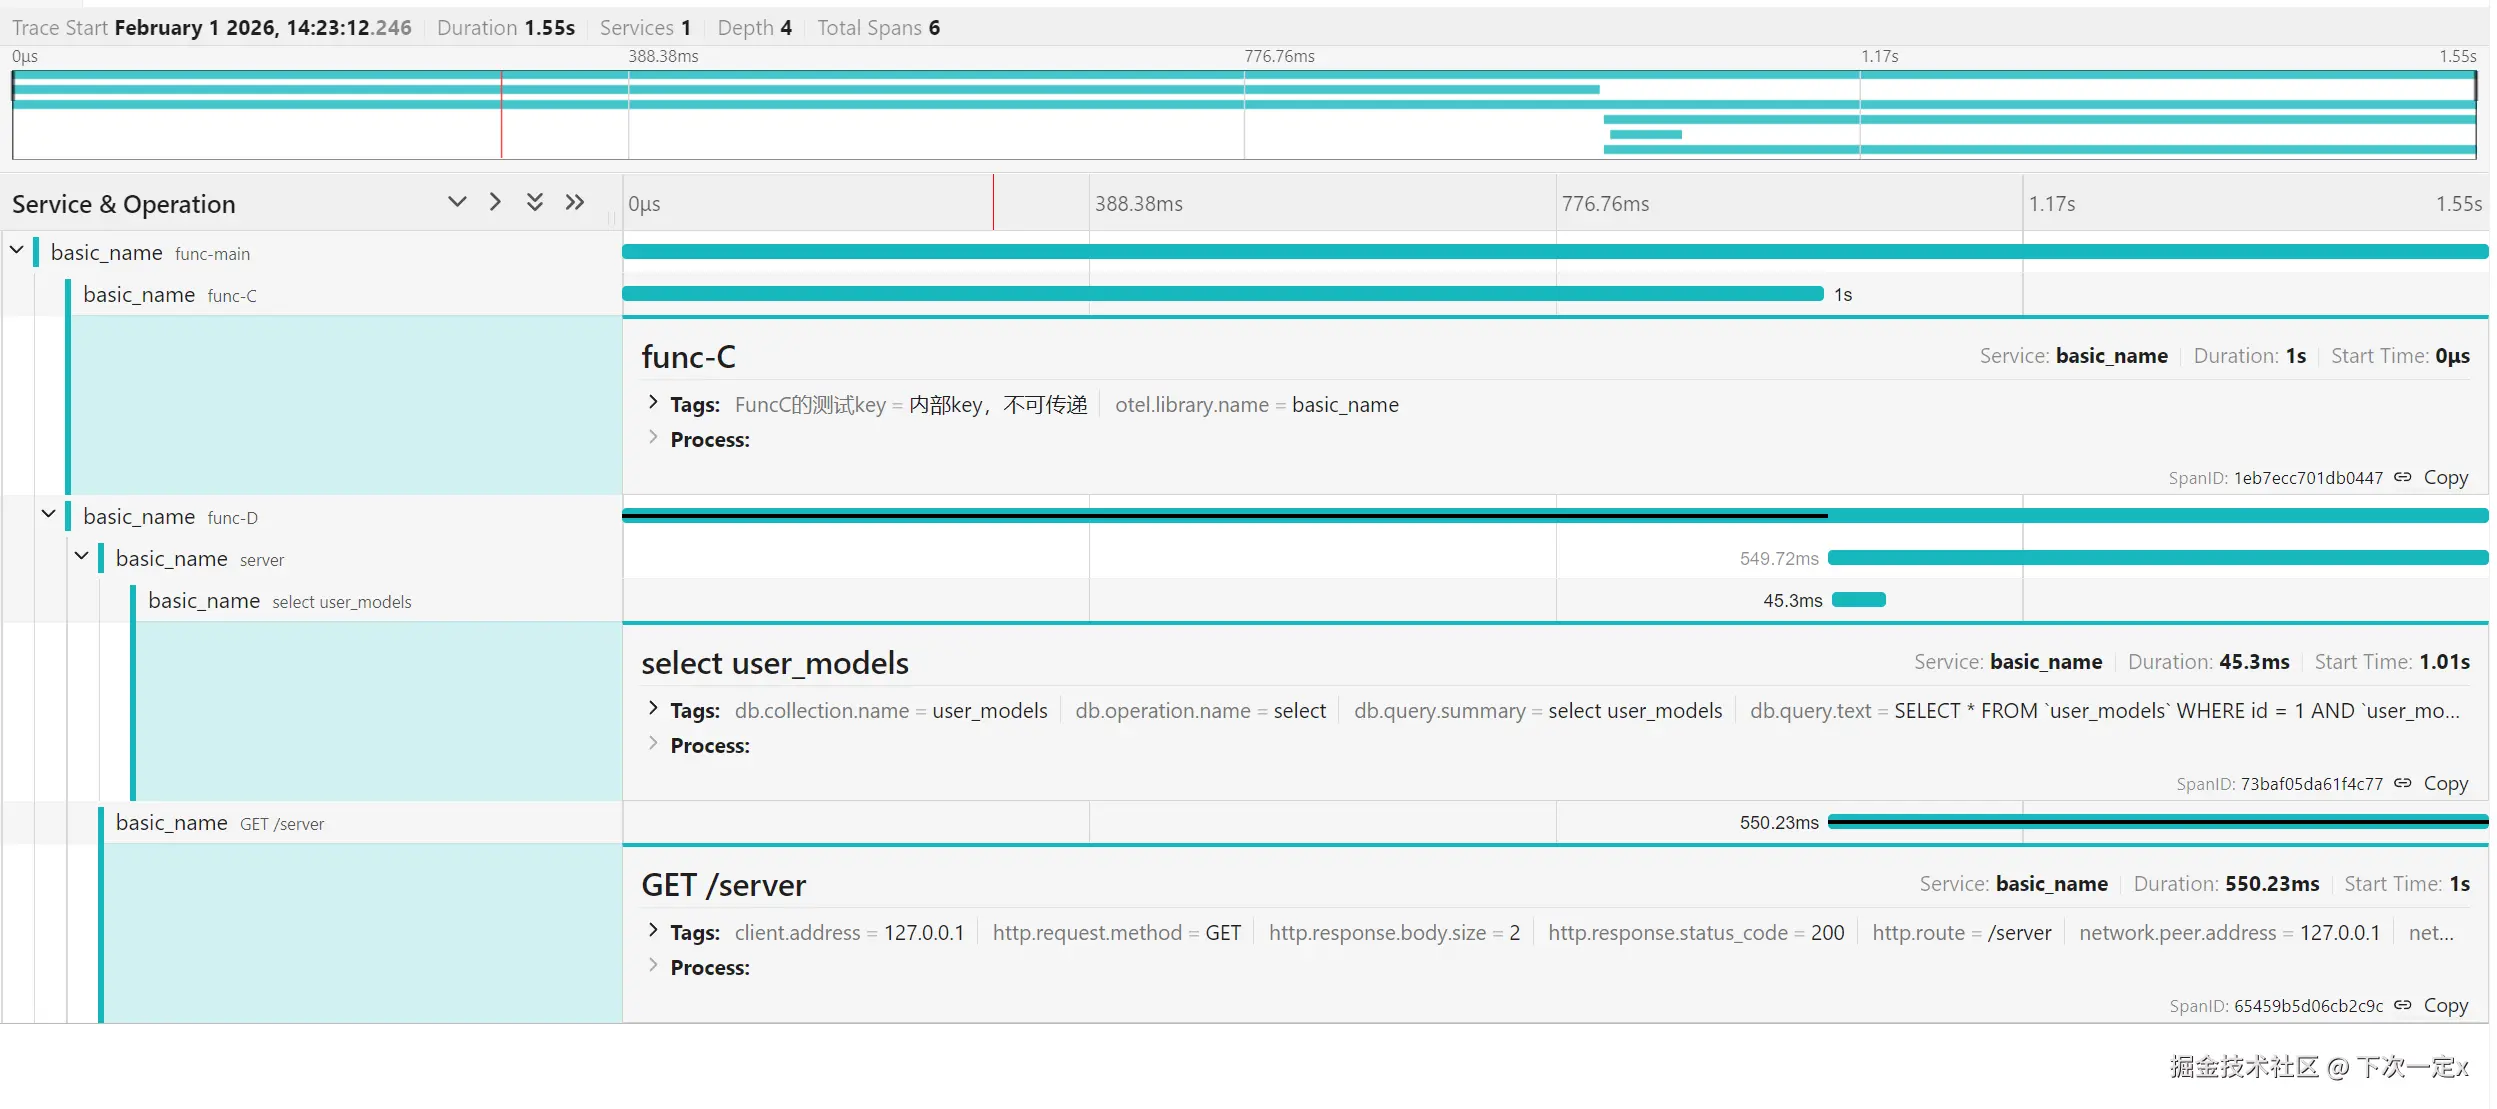The height and width of the screenshot is (1109, 2497).
Task: Click link icon beside GET /server SpanID
Action: 2403,1005
